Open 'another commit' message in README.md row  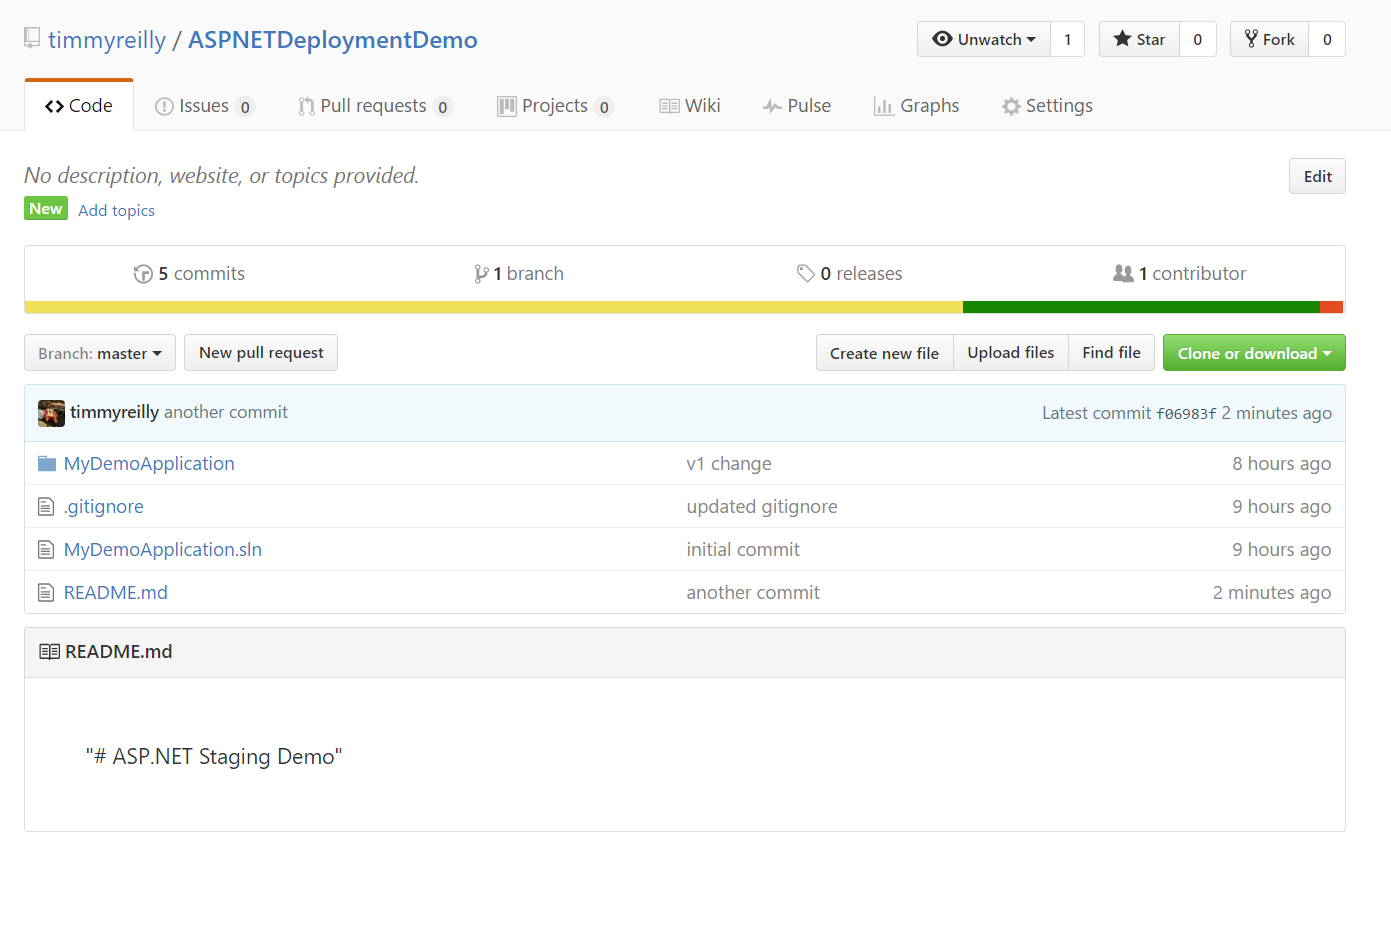point(753,593)
